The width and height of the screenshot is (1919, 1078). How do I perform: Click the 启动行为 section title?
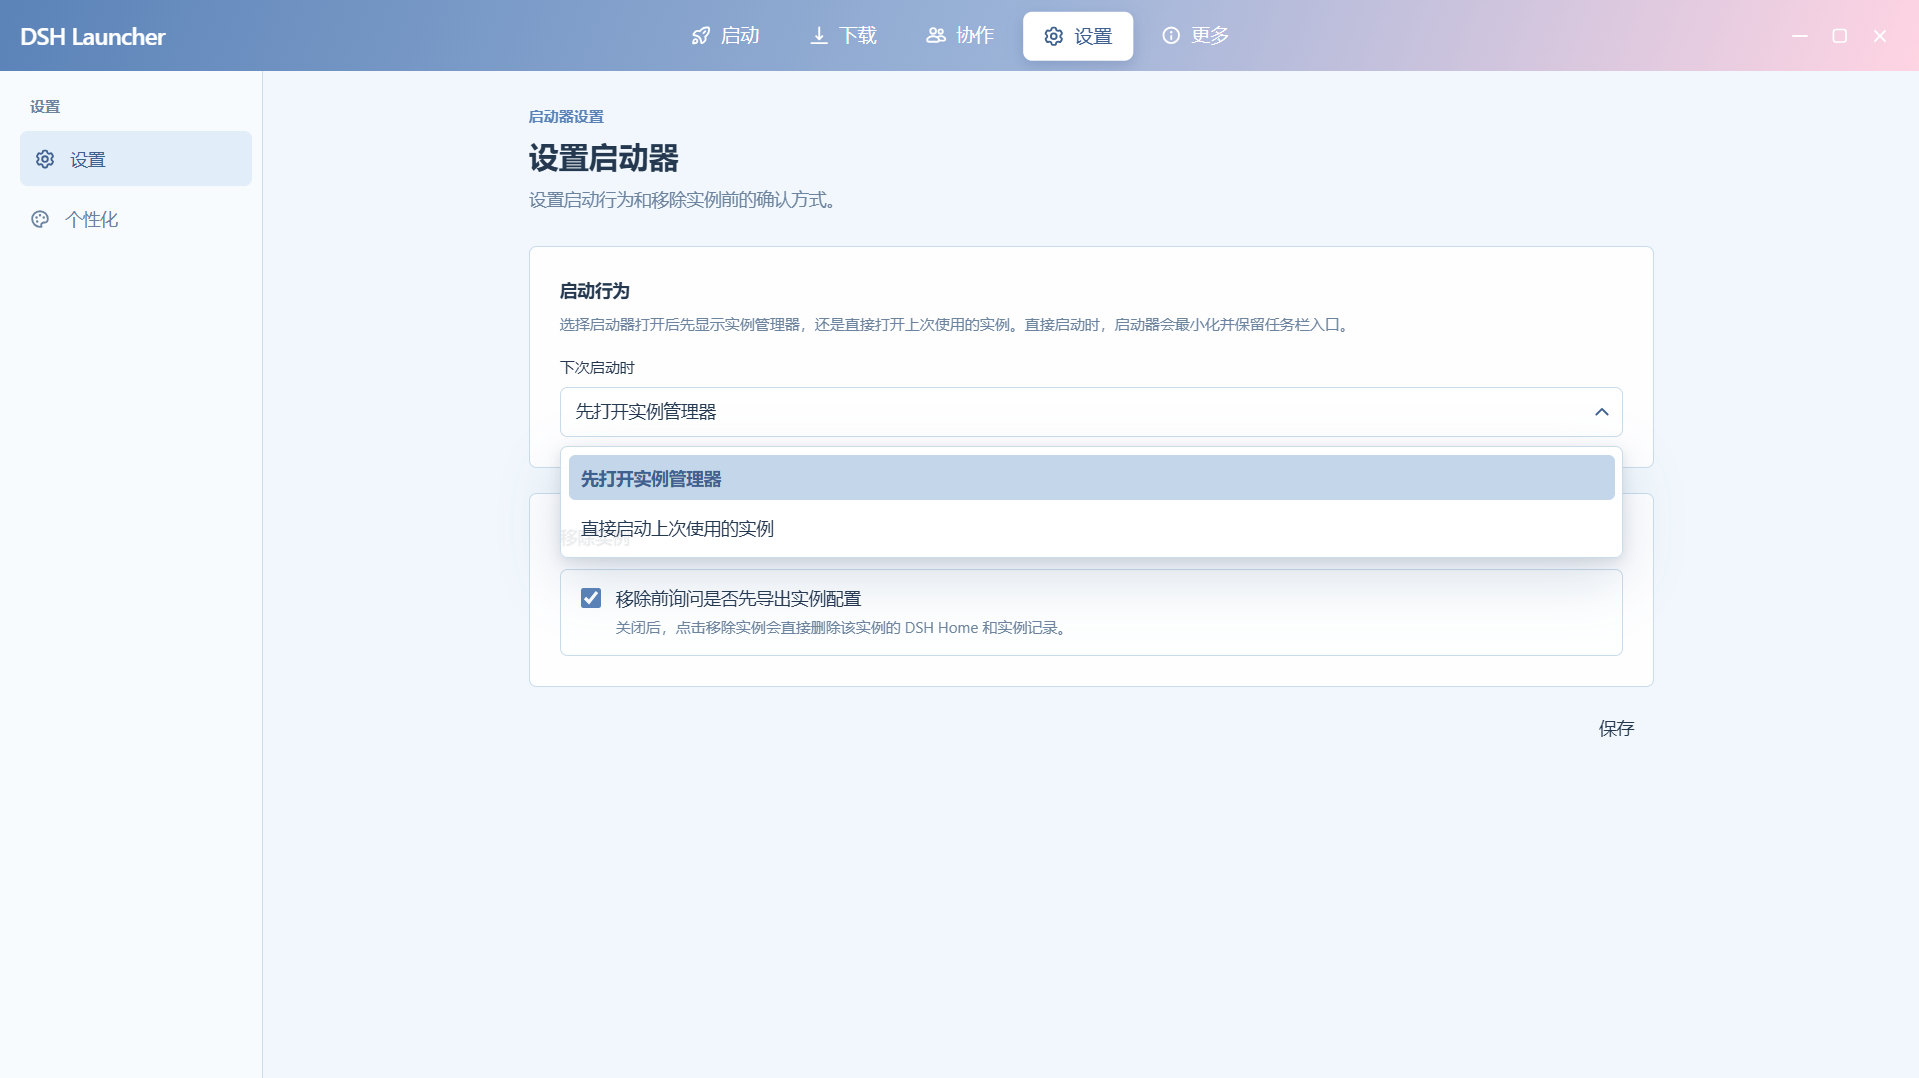(x=594, y=291)
